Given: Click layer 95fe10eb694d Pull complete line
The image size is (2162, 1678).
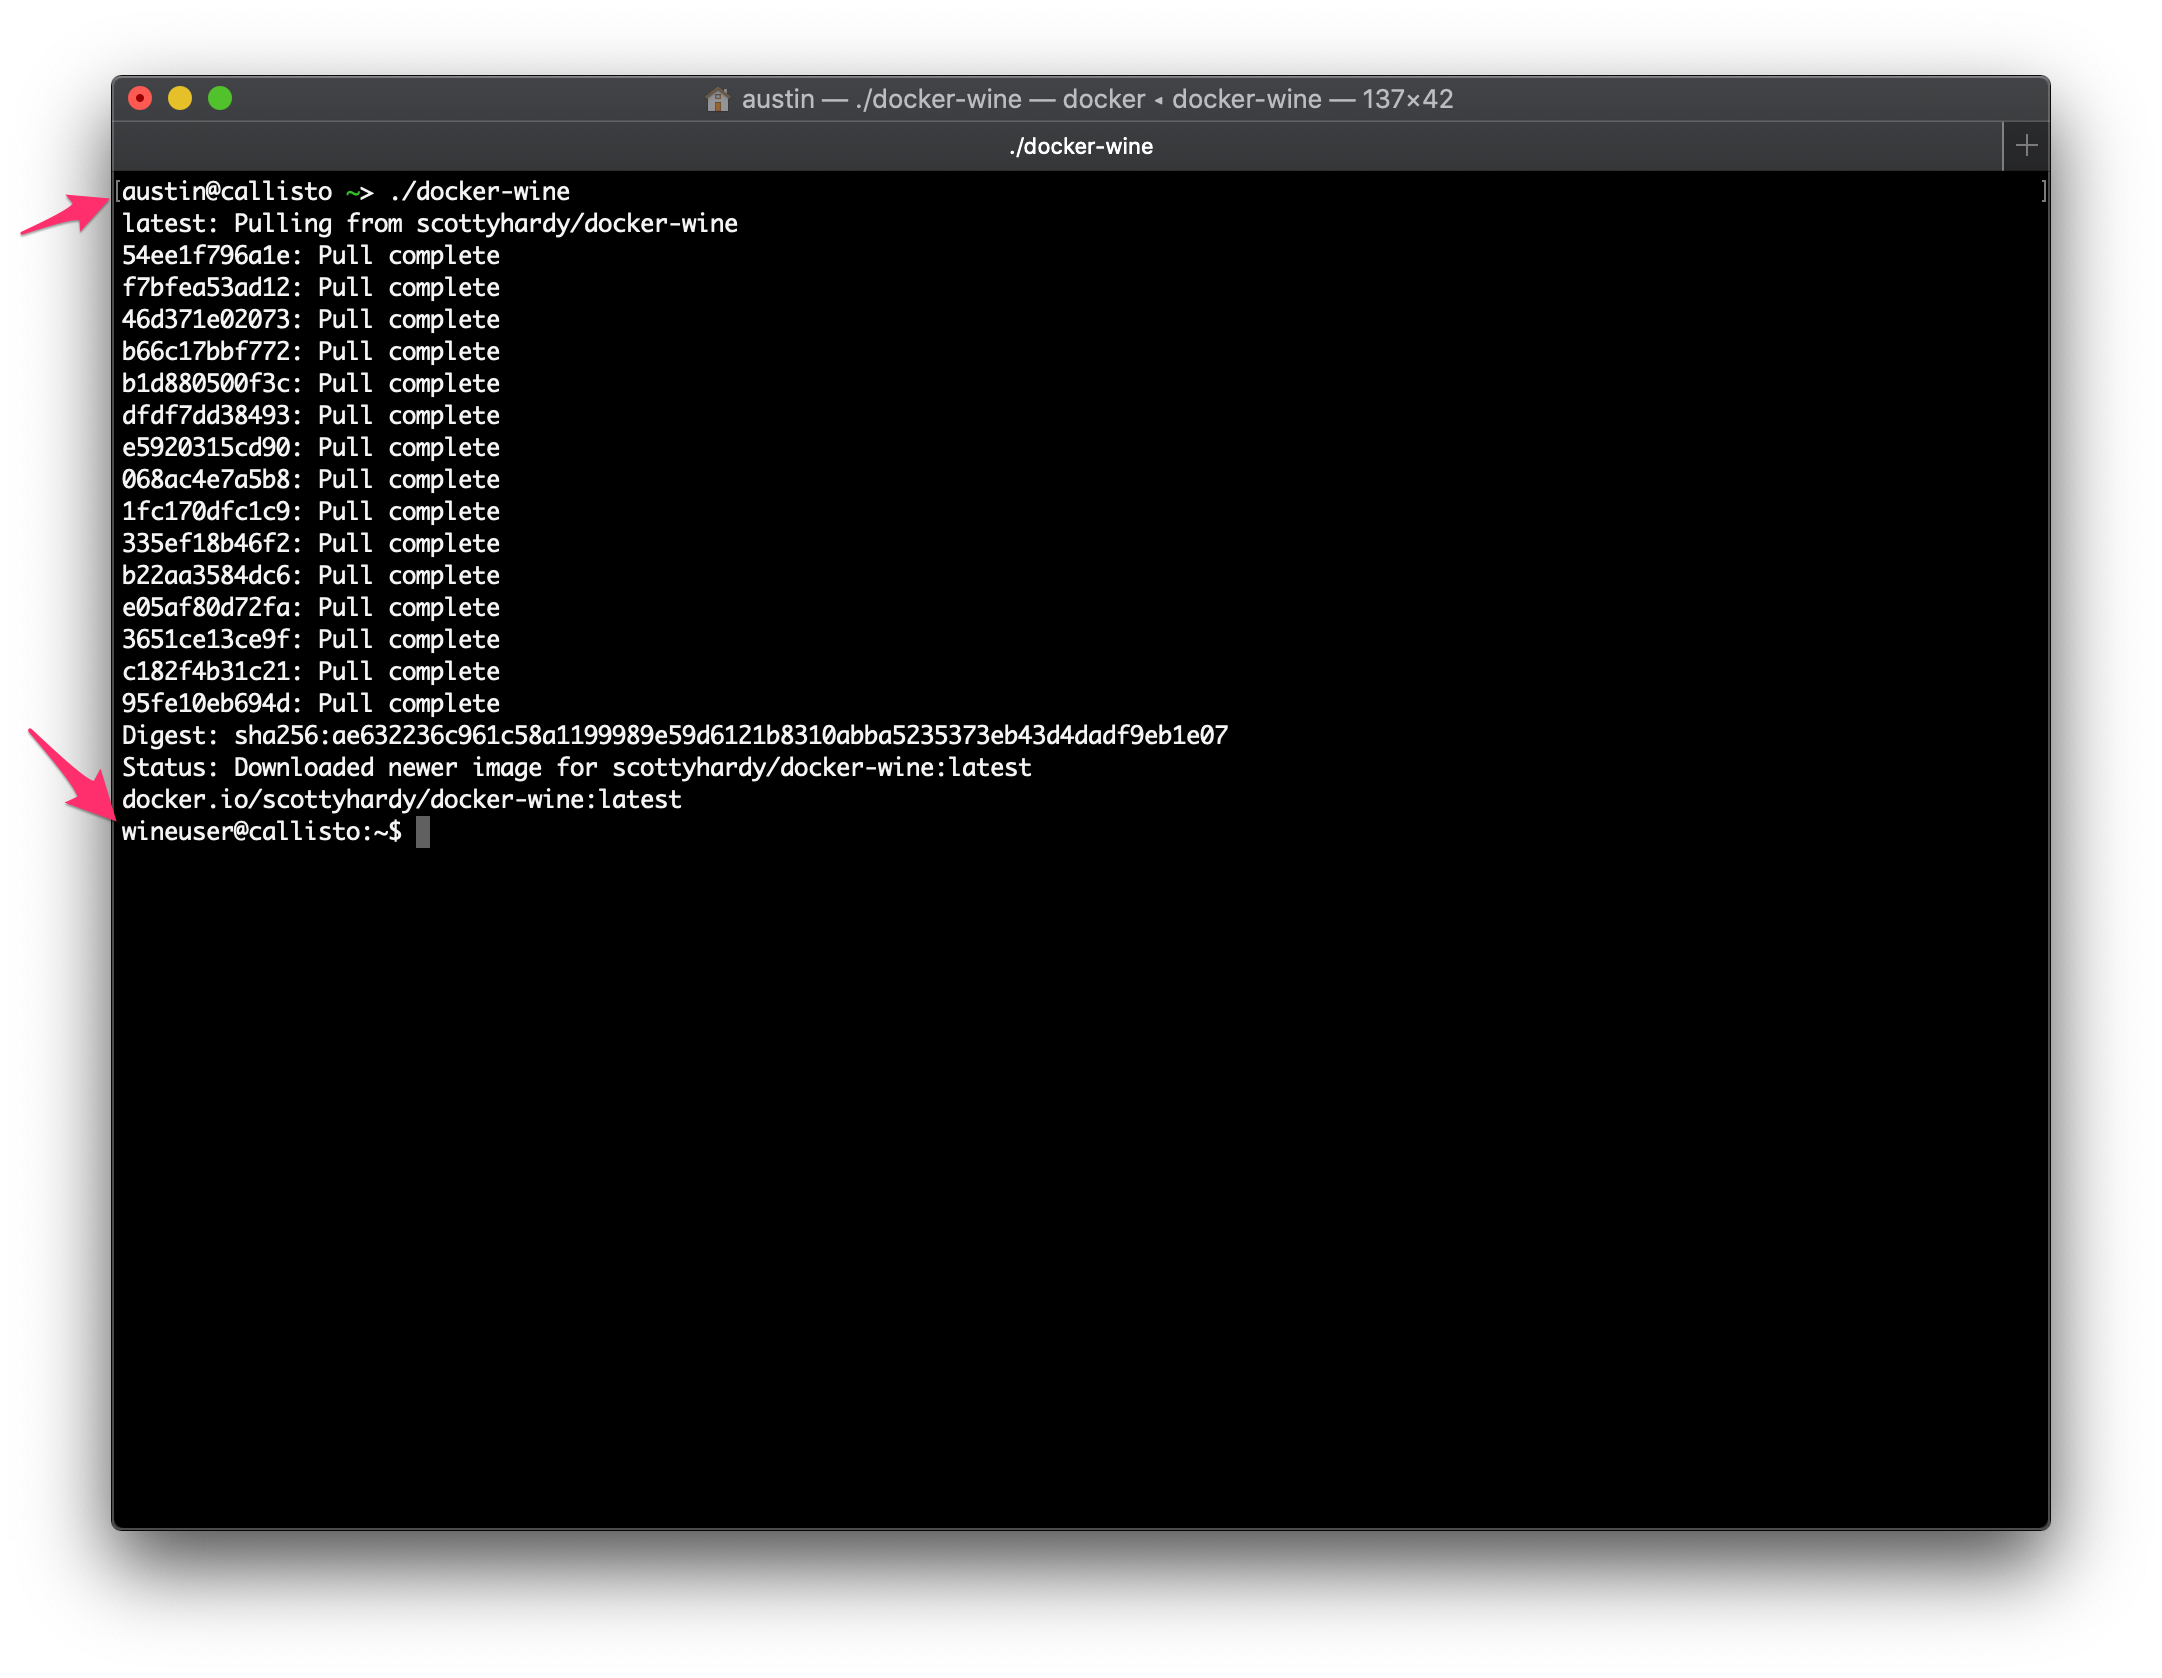Looking at the screenshot, I should (310, 704).
